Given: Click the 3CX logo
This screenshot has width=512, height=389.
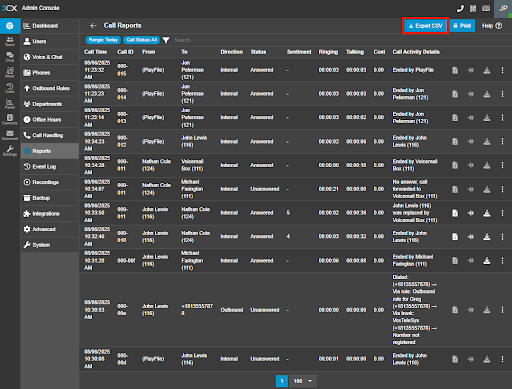Looking at the screenshot, I should coord(9,8).
